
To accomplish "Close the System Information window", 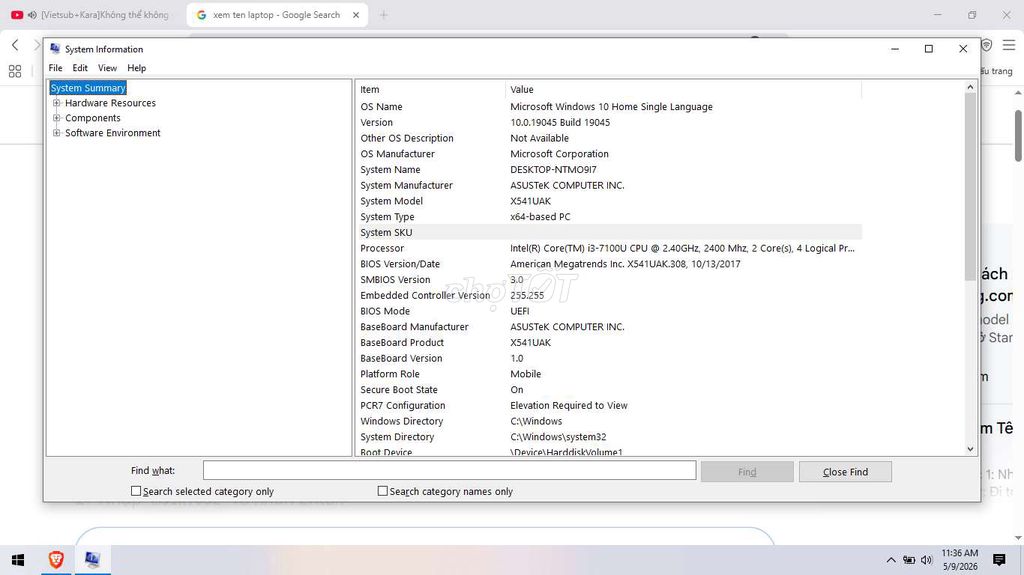I will point(963,49).
